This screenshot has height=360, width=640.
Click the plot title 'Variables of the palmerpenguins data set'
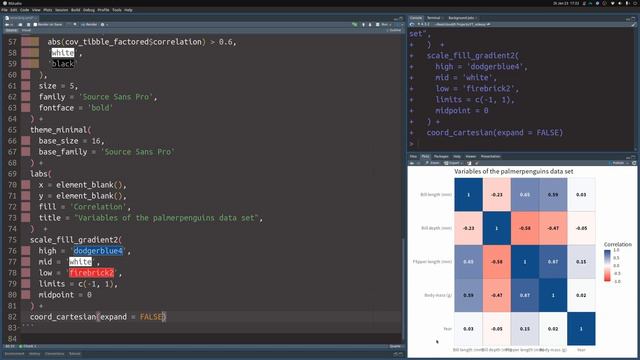click(x=513, y=171)
